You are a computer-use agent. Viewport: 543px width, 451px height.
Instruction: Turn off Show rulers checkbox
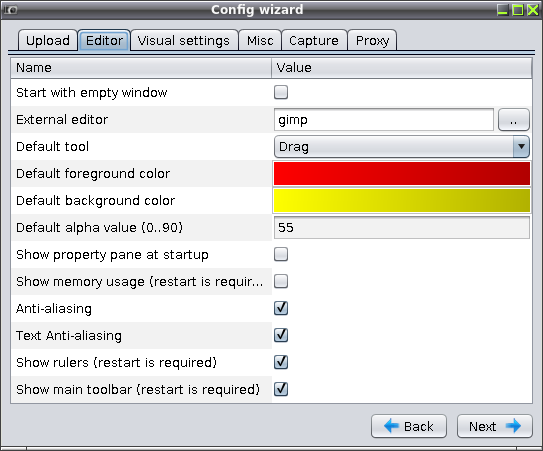click(x=281, y=362)
